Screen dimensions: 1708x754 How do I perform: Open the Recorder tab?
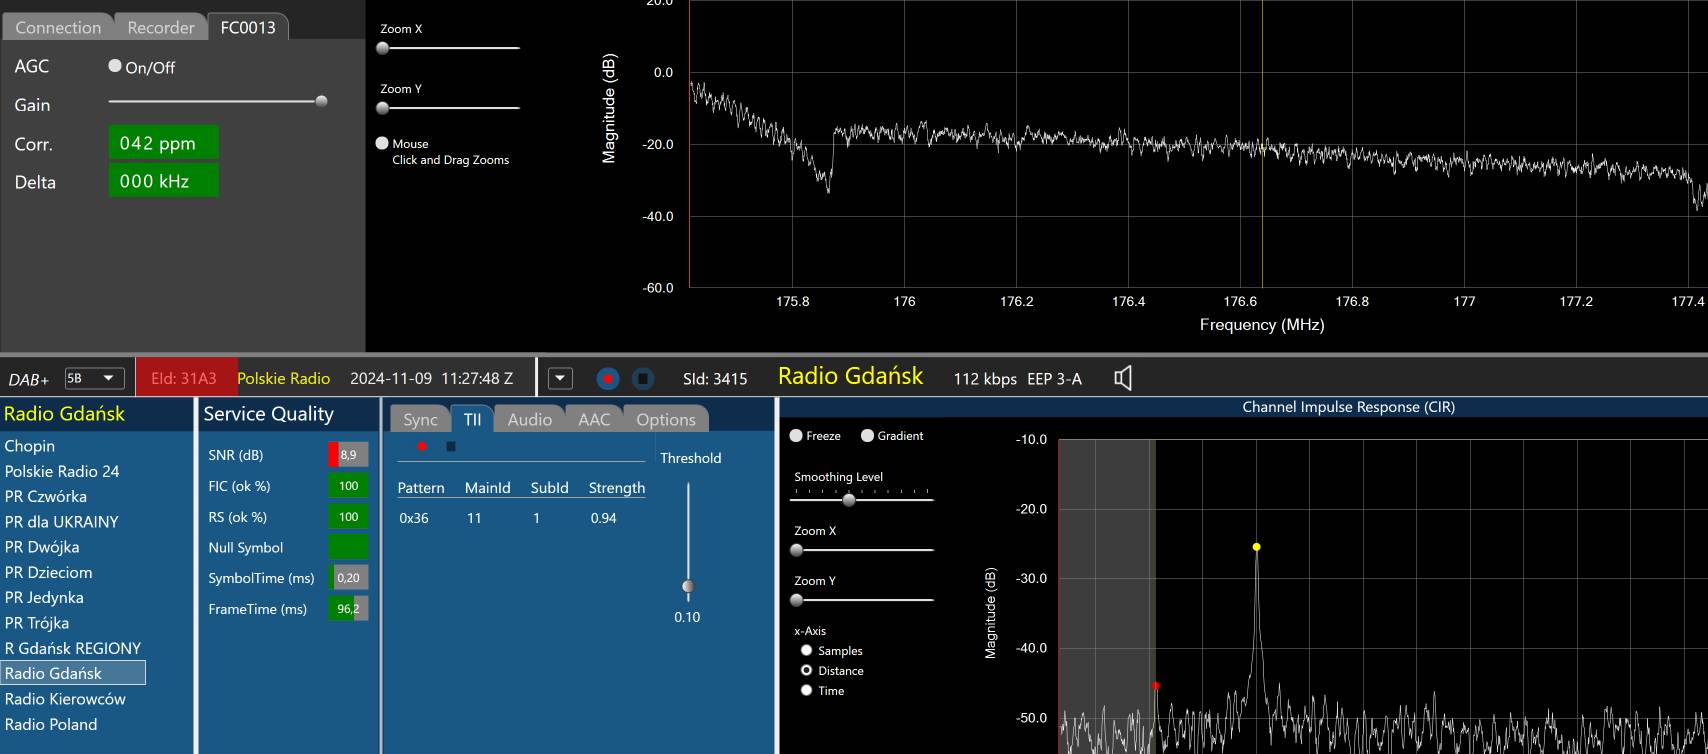pos(160,28)
